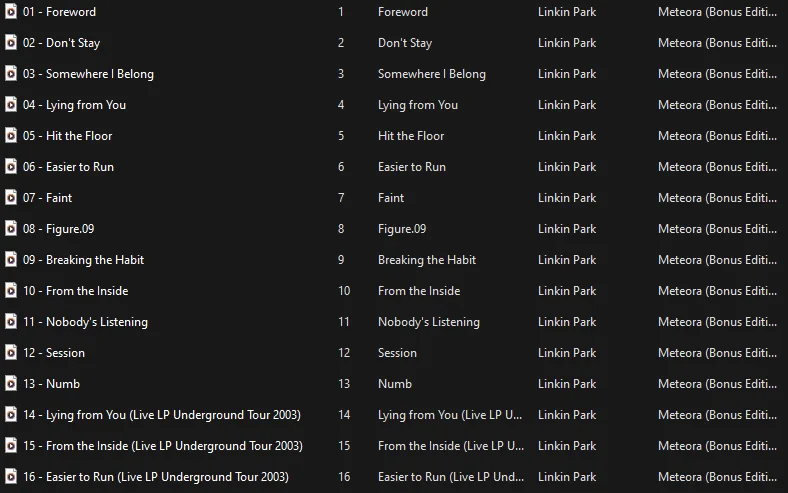Viewport: 788px width, 493px height.
Task: Select title Session in the title column
Action: pyautogui.click(x=397, y=353)
